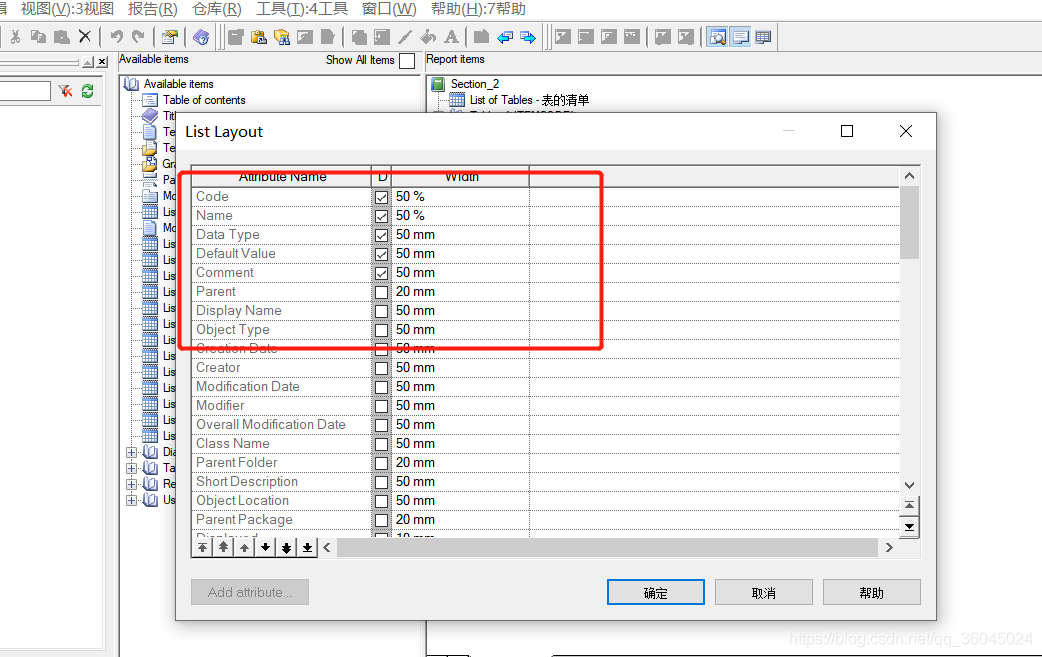Move attribute down one page with double-down arrow

(286, 547)
